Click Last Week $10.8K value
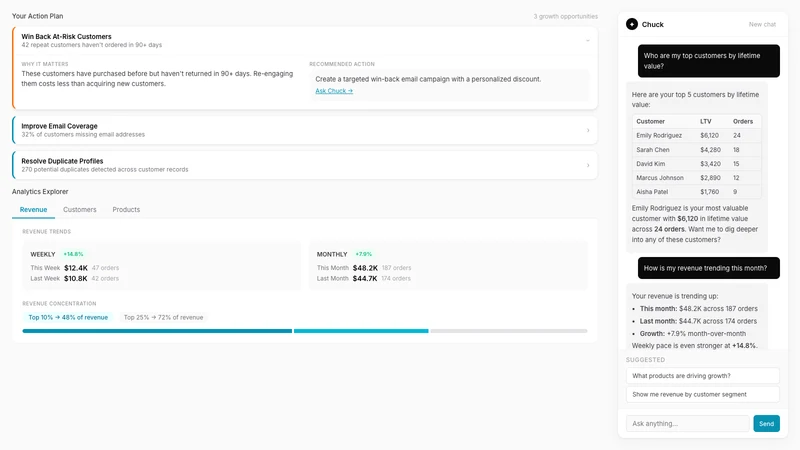 point(76,279)
